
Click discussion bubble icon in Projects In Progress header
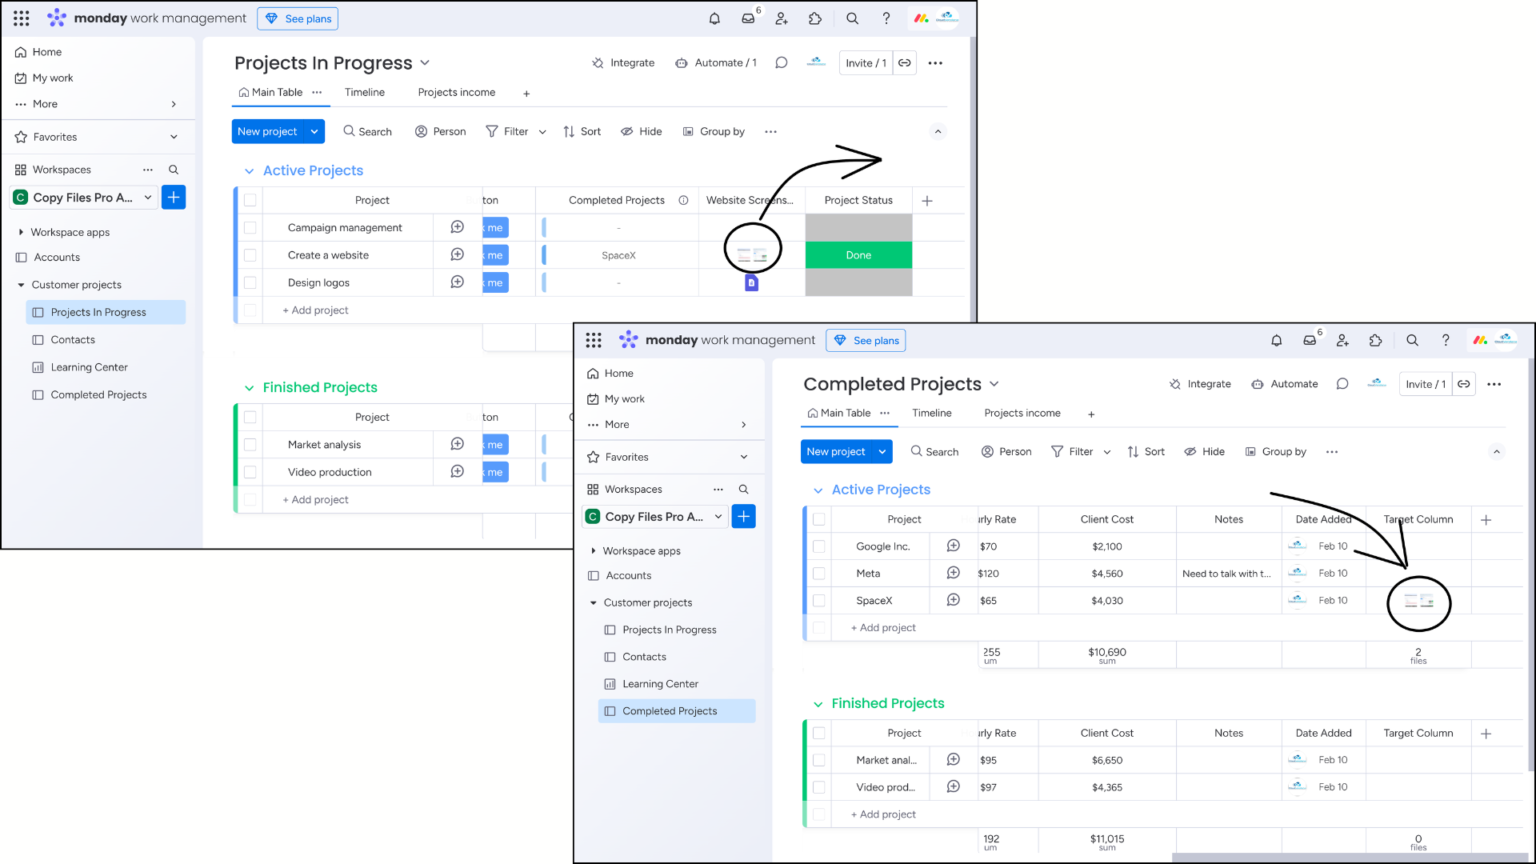point(781,62)
